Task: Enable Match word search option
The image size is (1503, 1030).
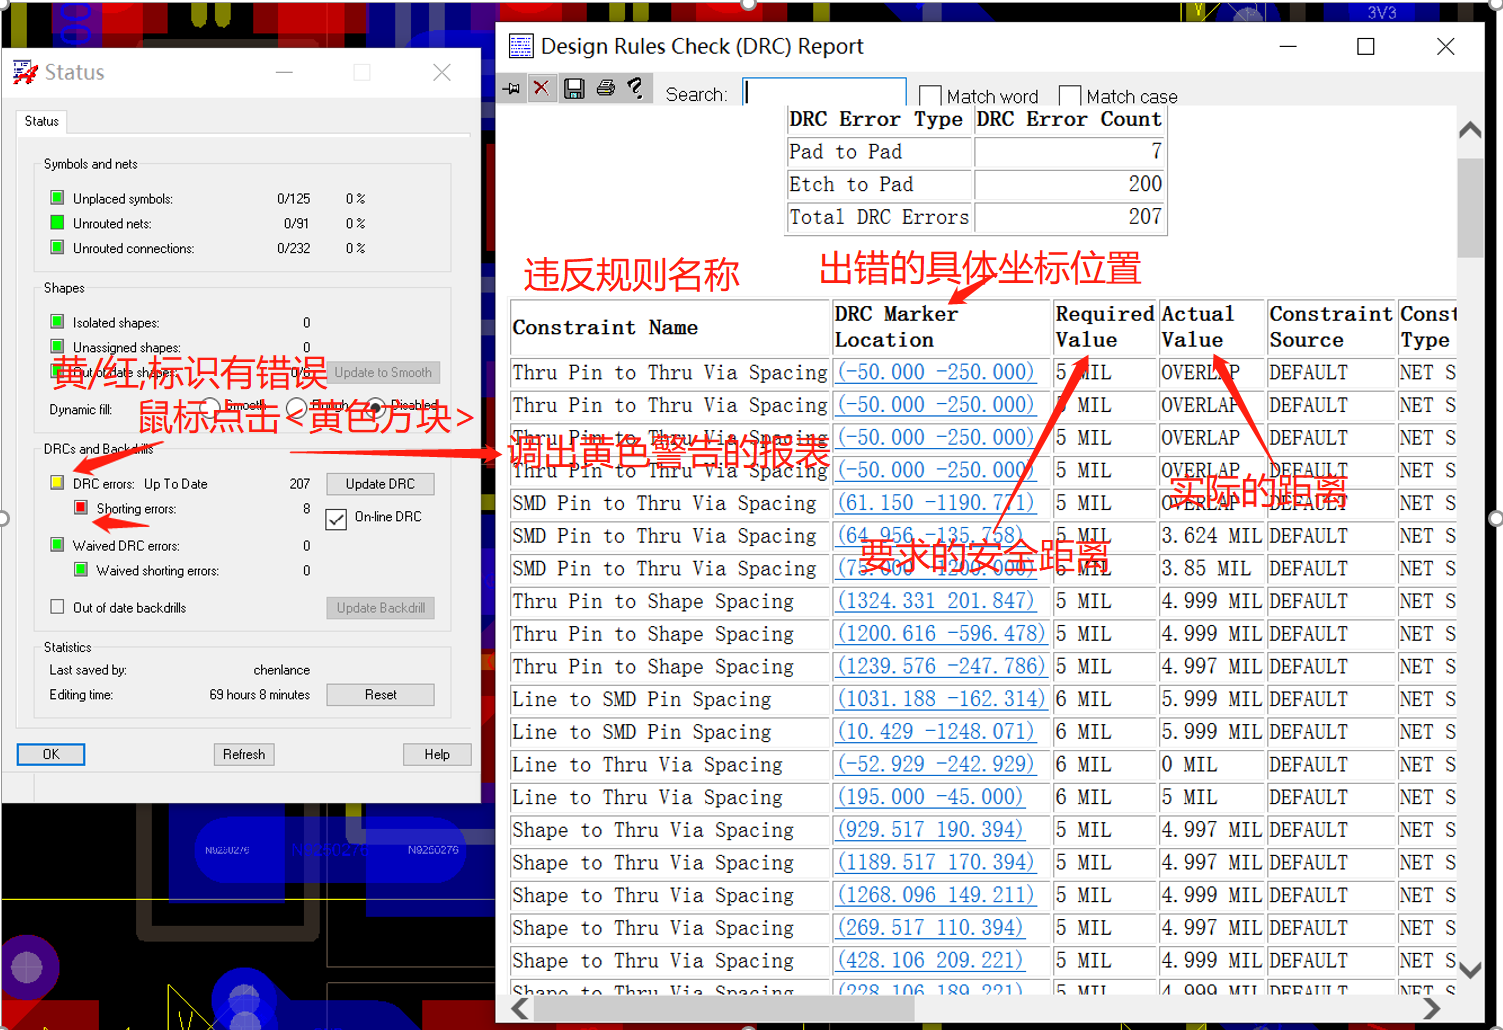Action: [x=929, y=95]
